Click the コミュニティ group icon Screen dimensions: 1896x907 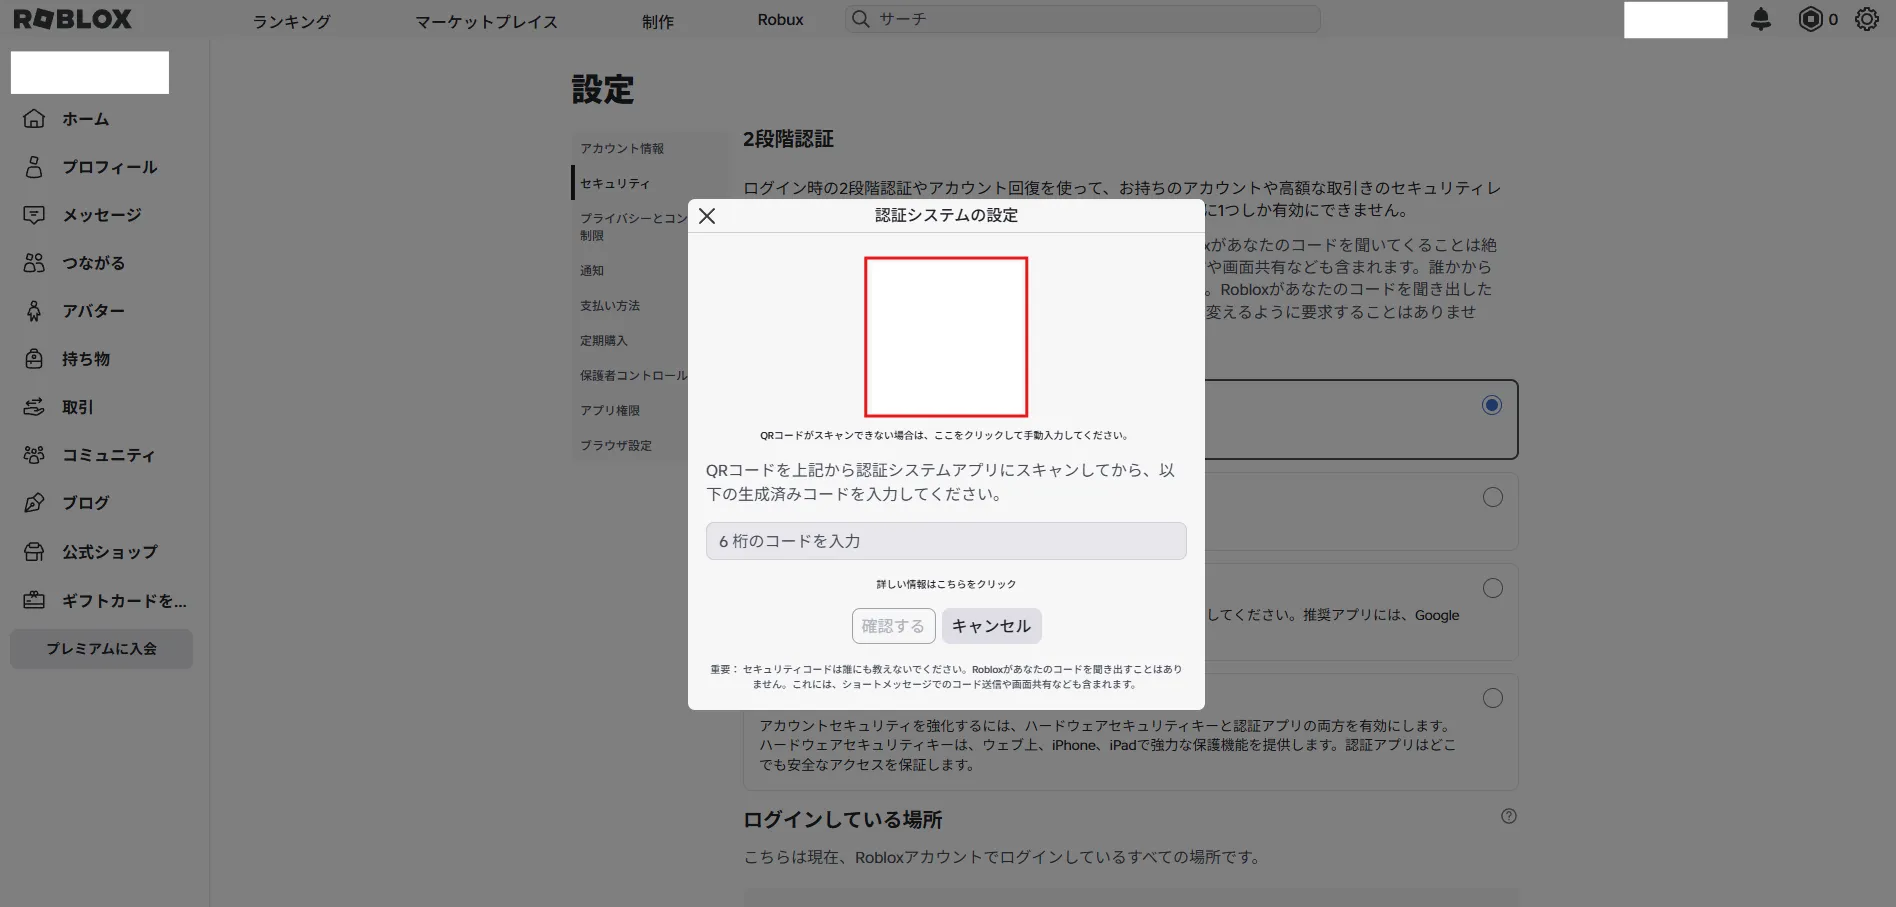[x=34, y=454]
